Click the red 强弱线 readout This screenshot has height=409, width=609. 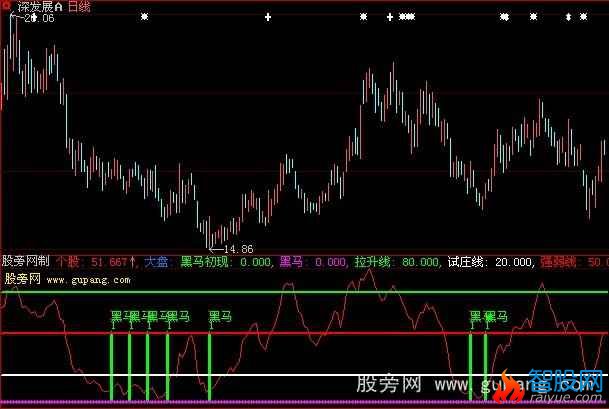tap(574, 262)
